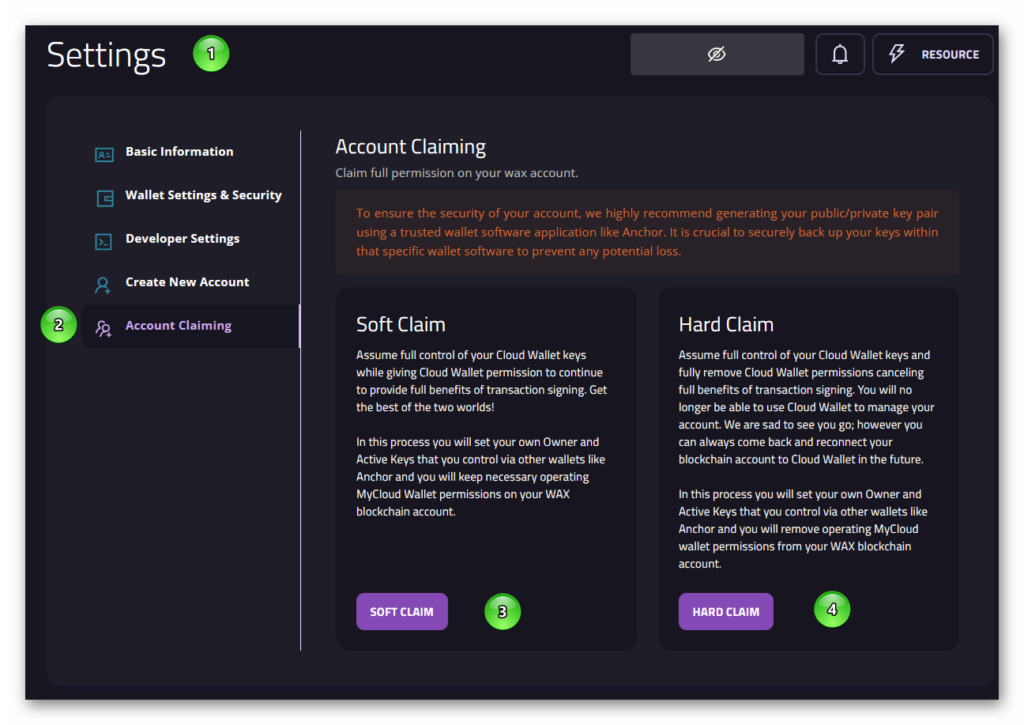The image size is (1024, 725).
Task: Toggle balance visibility with the crossed-eye icon
Action: click(x=716, y=54)
